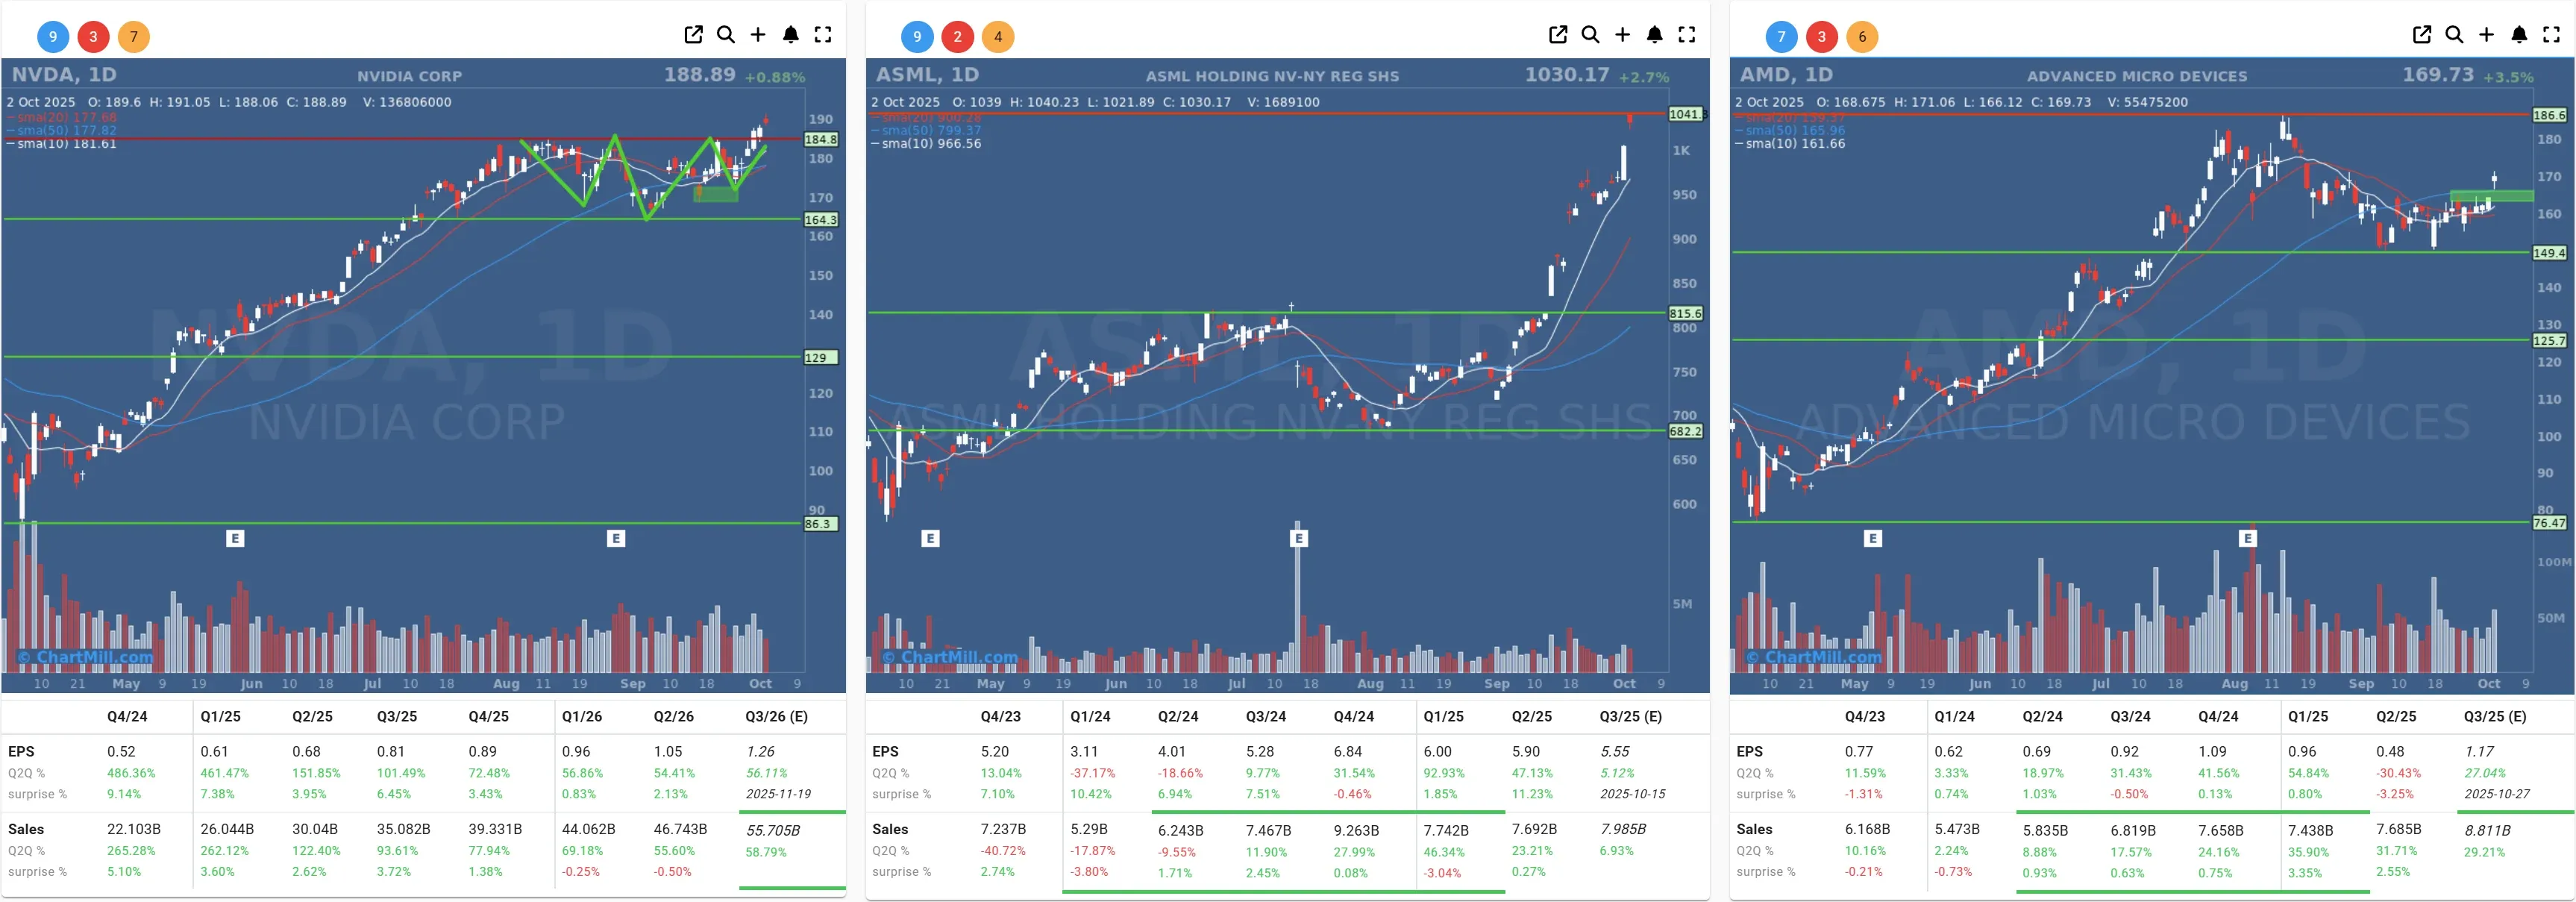Expand the ASML chart to fullscreen

point(1687,35)
